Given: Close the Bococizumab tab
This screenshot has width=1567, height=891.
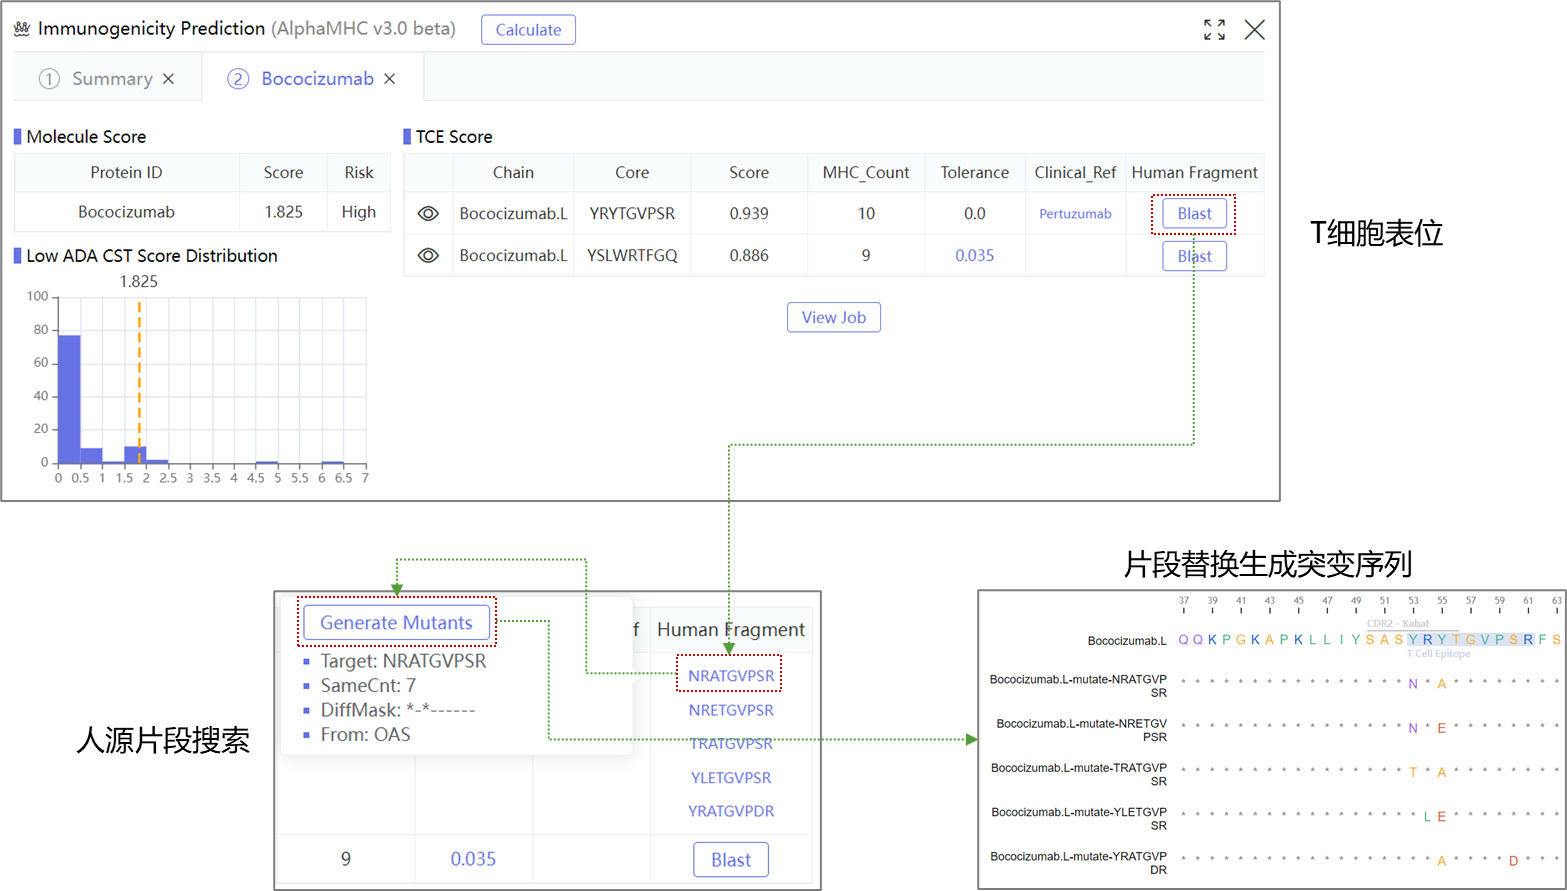Looking at the screenshot, I should 390,79.
